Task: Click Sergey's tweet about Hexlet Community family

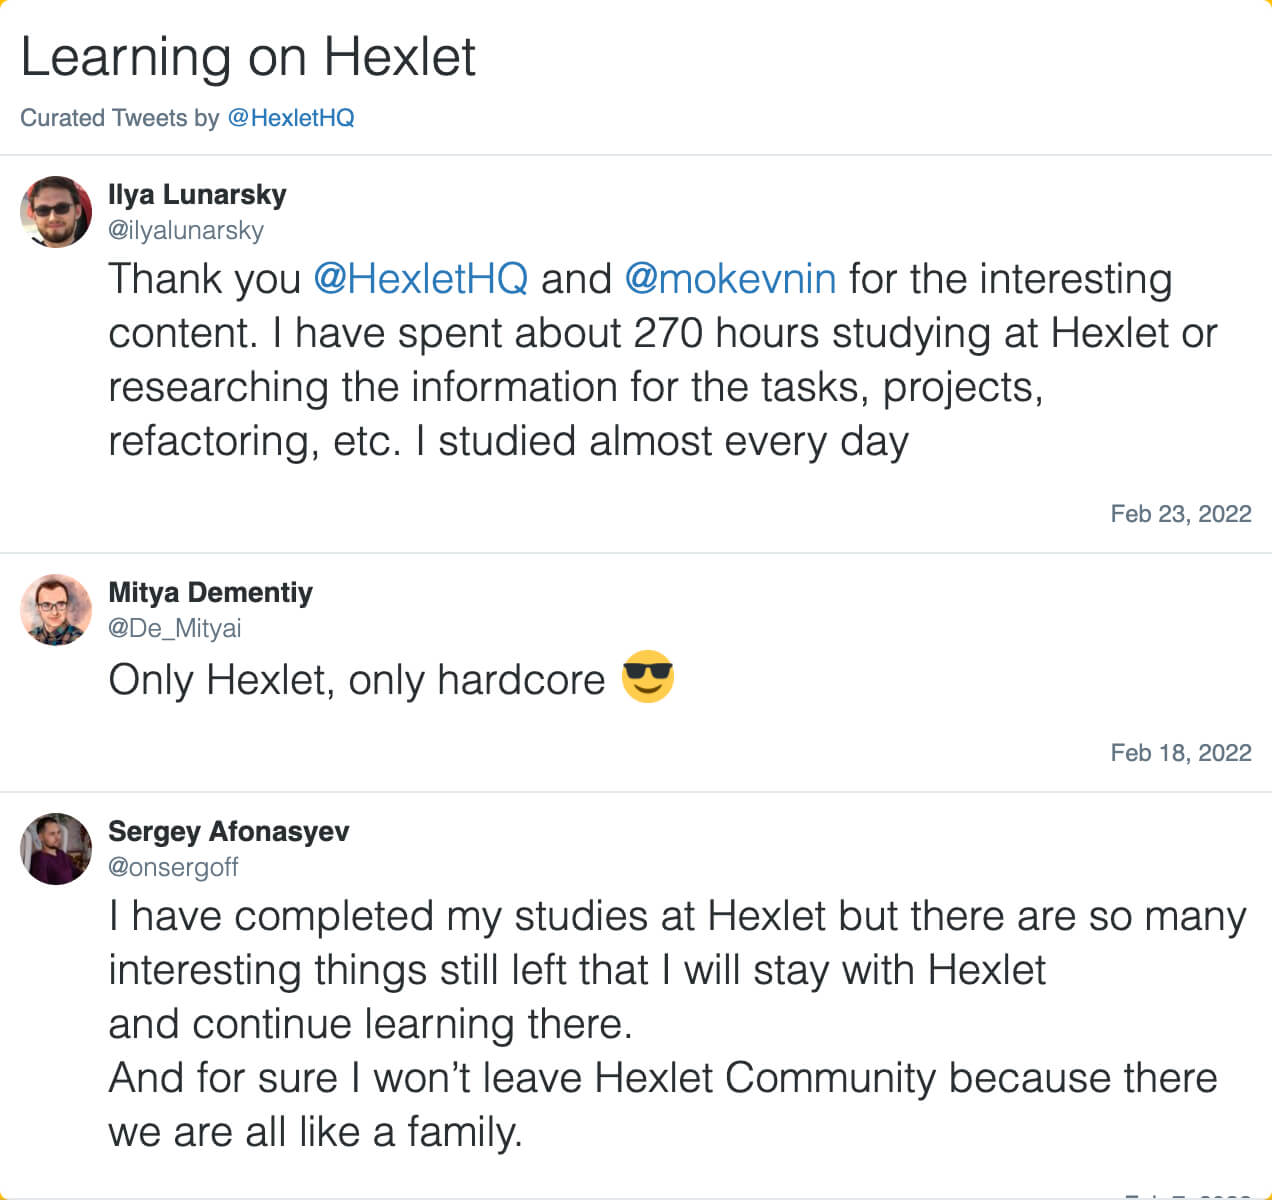Action: tap(660, 1024)
